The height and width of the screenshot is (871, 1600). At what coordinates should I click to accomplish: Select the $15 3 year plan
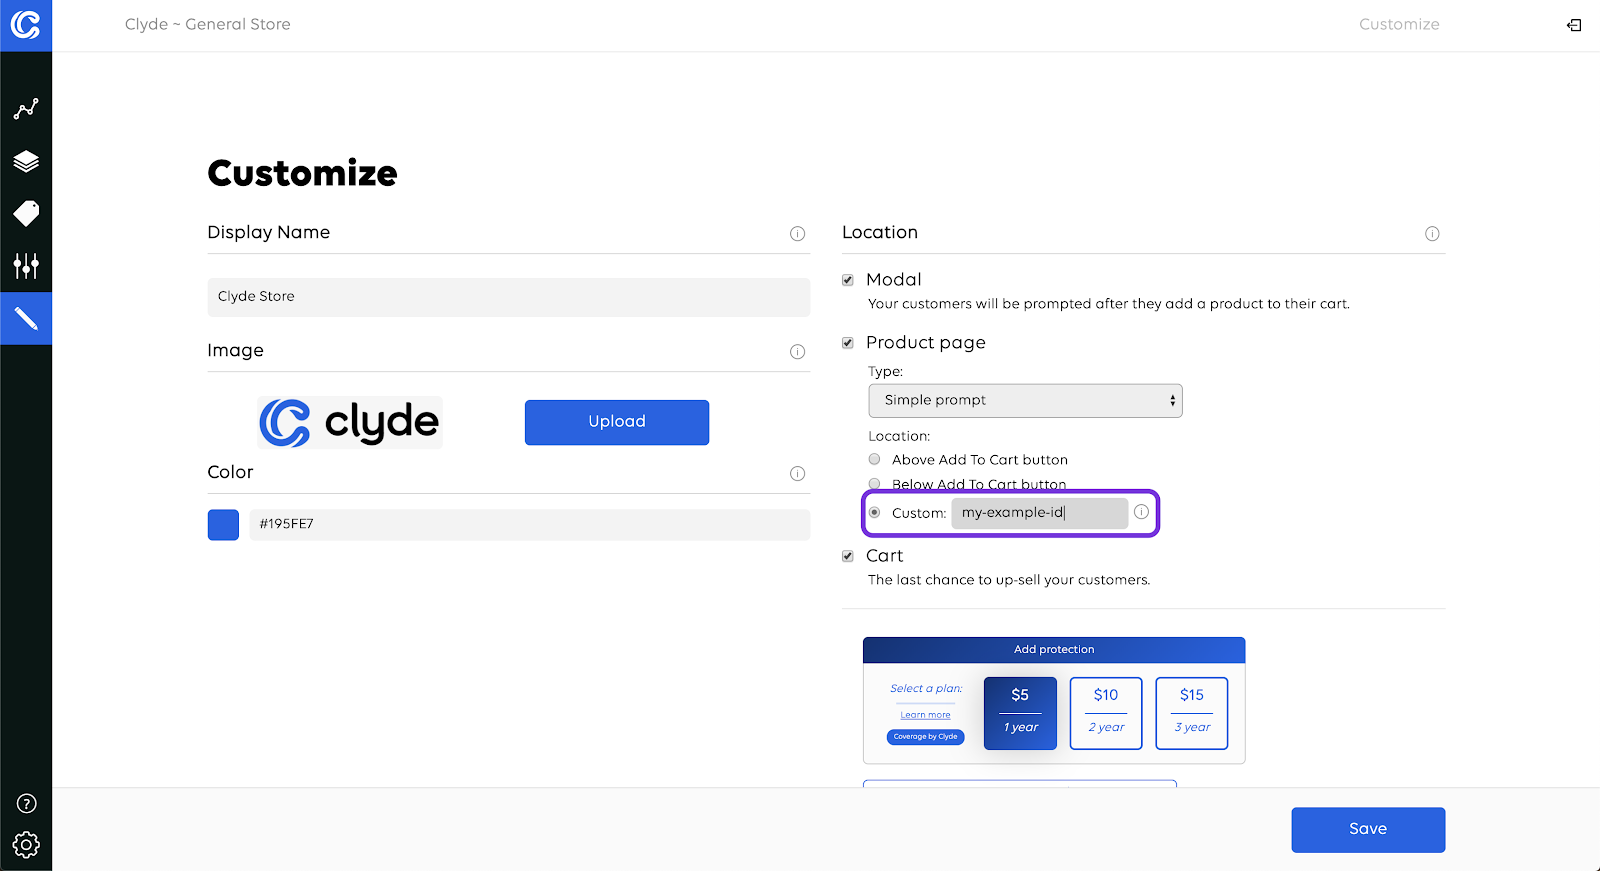click(1192, 713)
